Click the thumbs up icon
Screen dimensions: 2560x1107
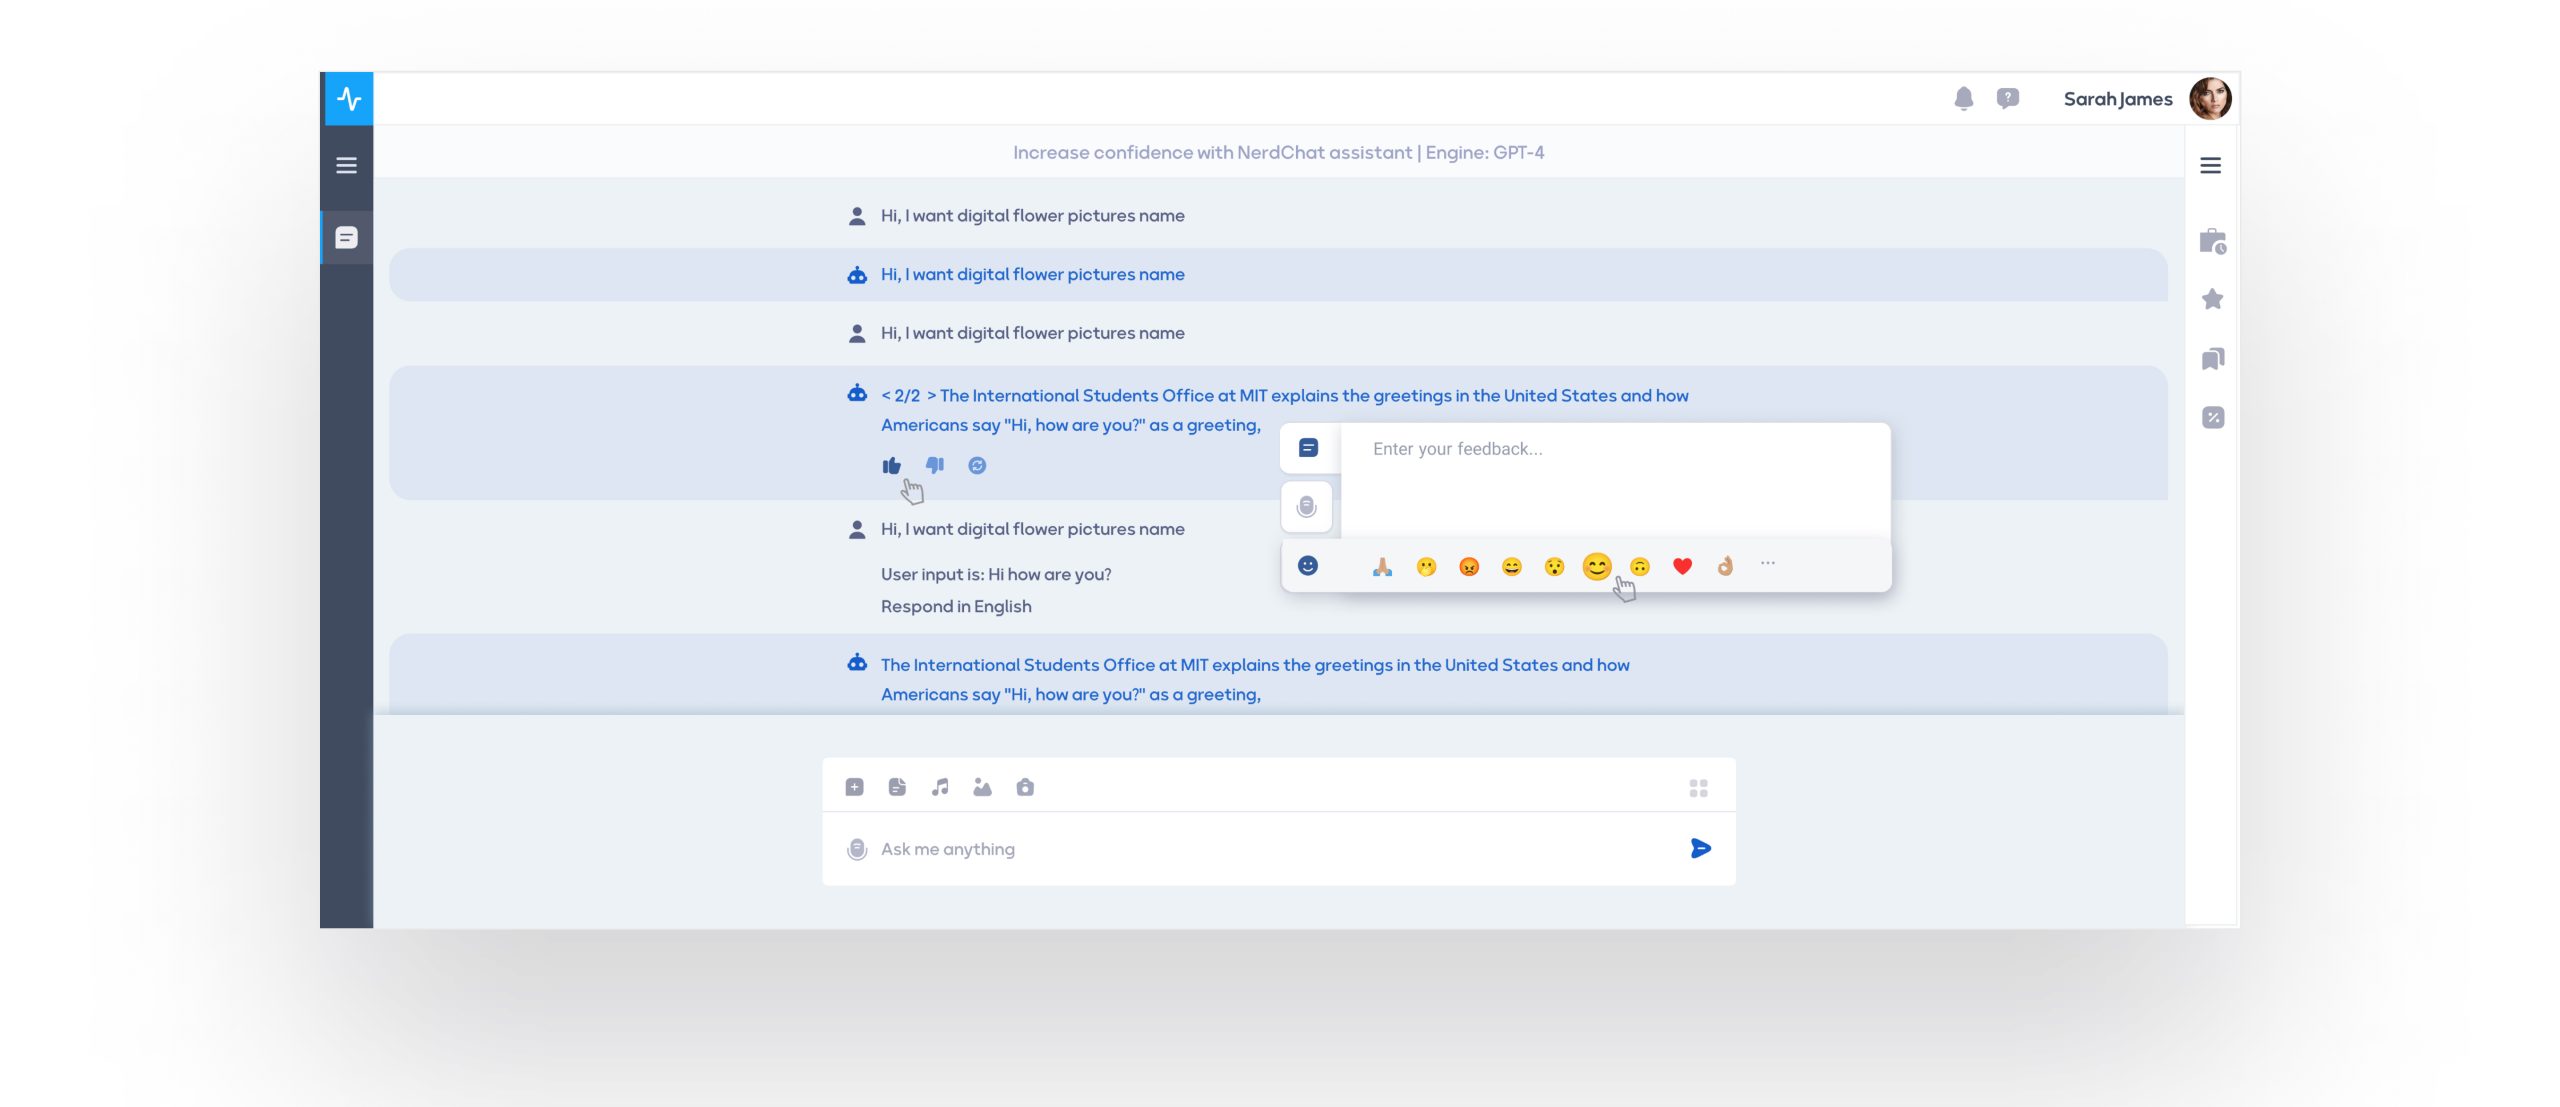click(x=891, y=465)
